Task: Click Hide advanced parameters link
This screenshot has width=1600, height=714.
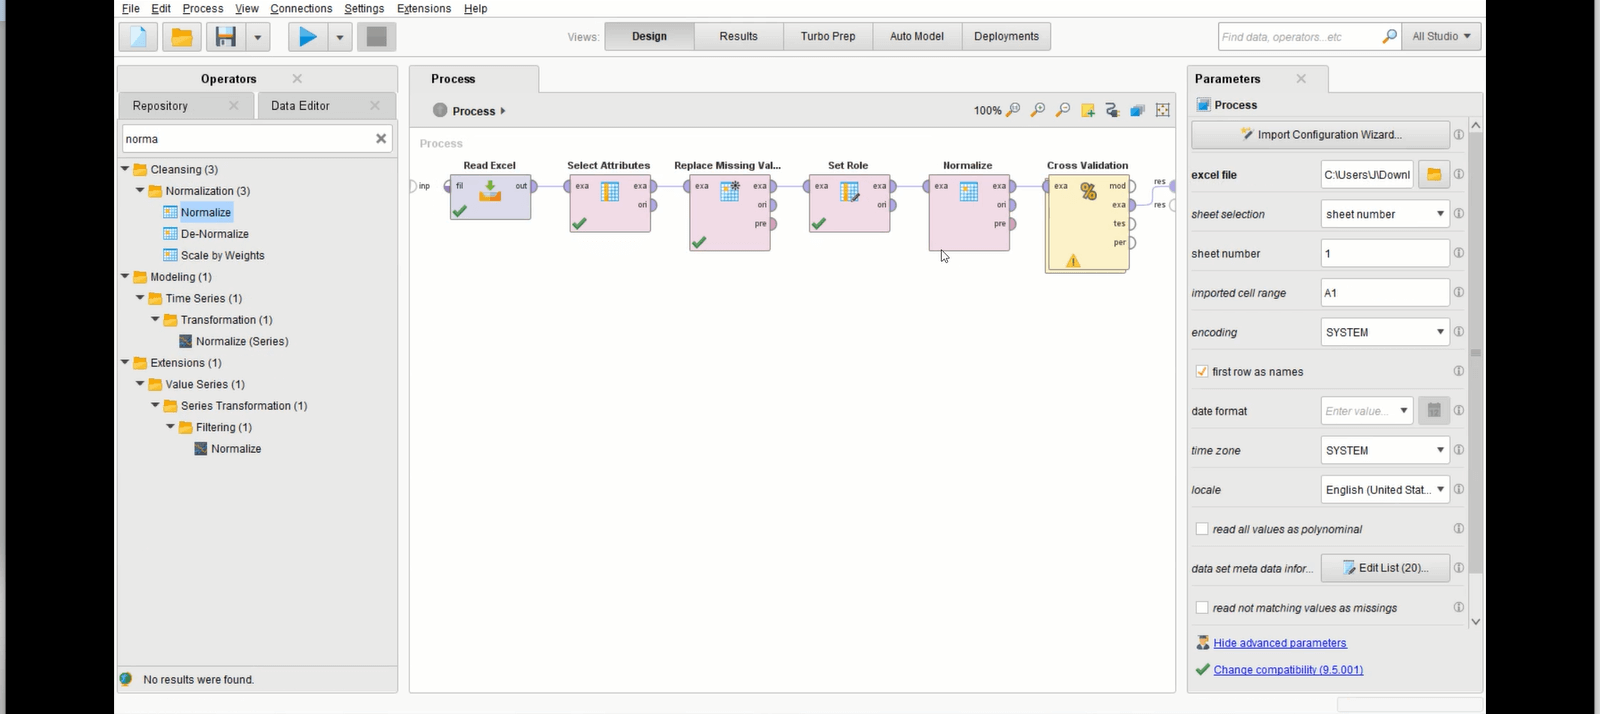Action: [1279, 643]
